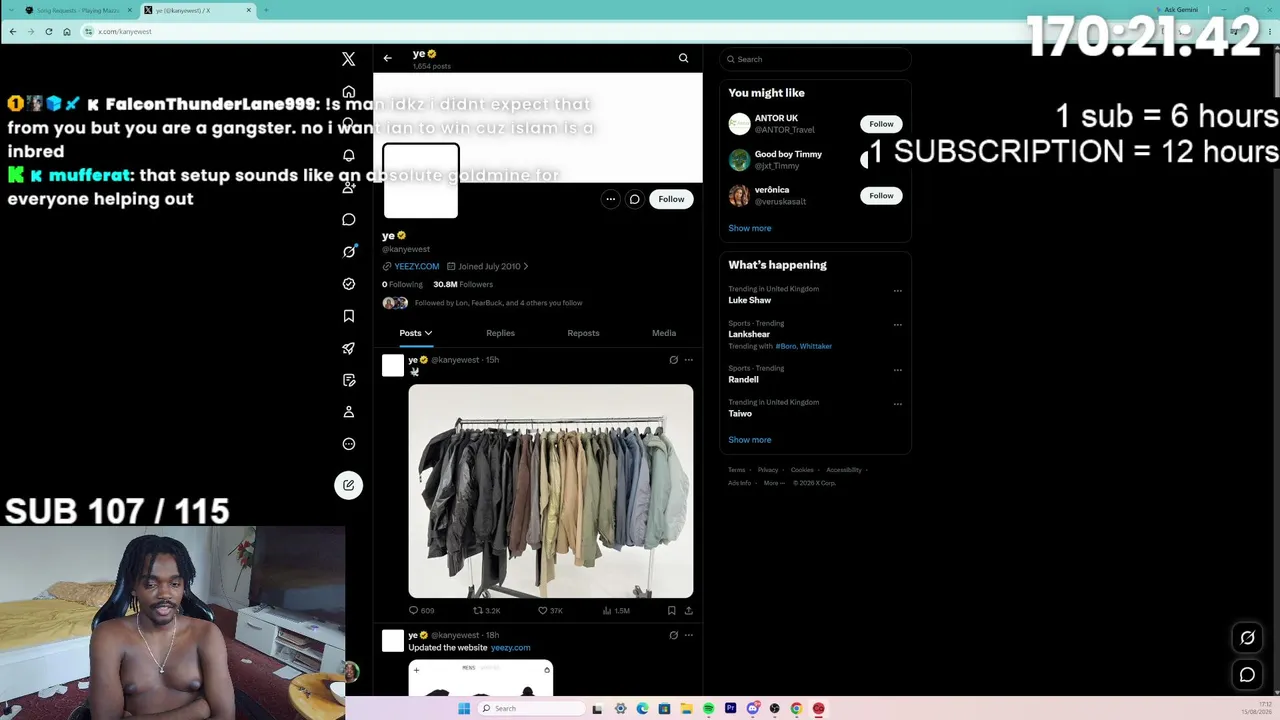Screen dimensions: 1280x720
Task: Open the More circle menu in the X sidebar
Action: click(348, 444)
